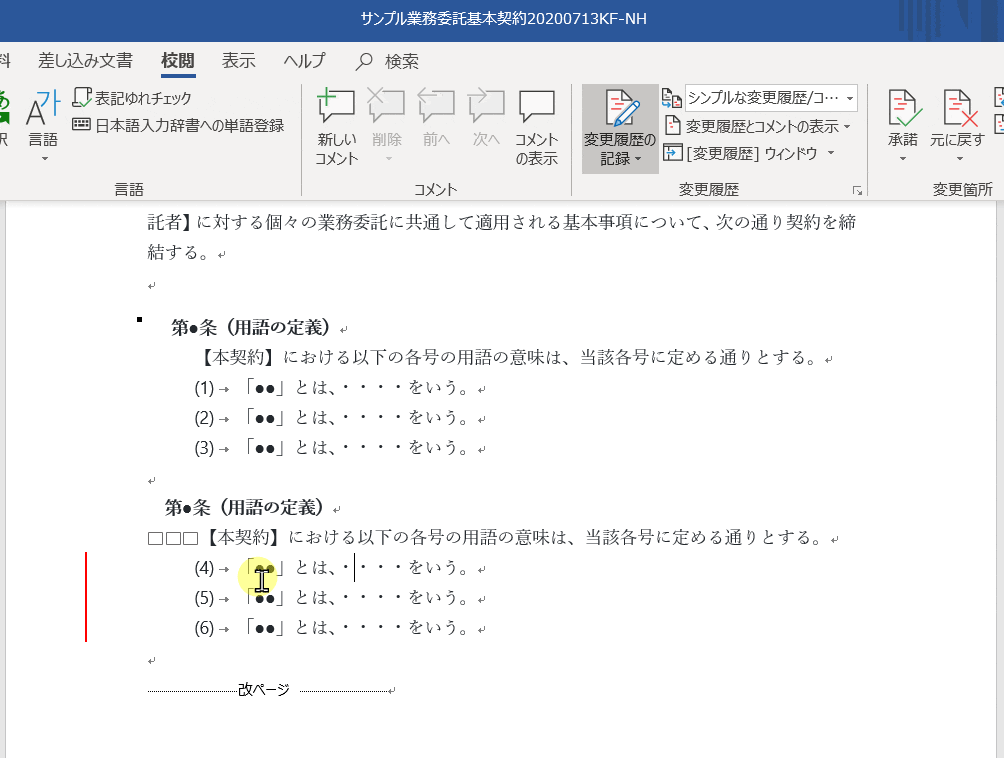The width and height of the screenshot is (1004, 758).
Task: Click list item (1) text line
Action: tap(340, 387)
